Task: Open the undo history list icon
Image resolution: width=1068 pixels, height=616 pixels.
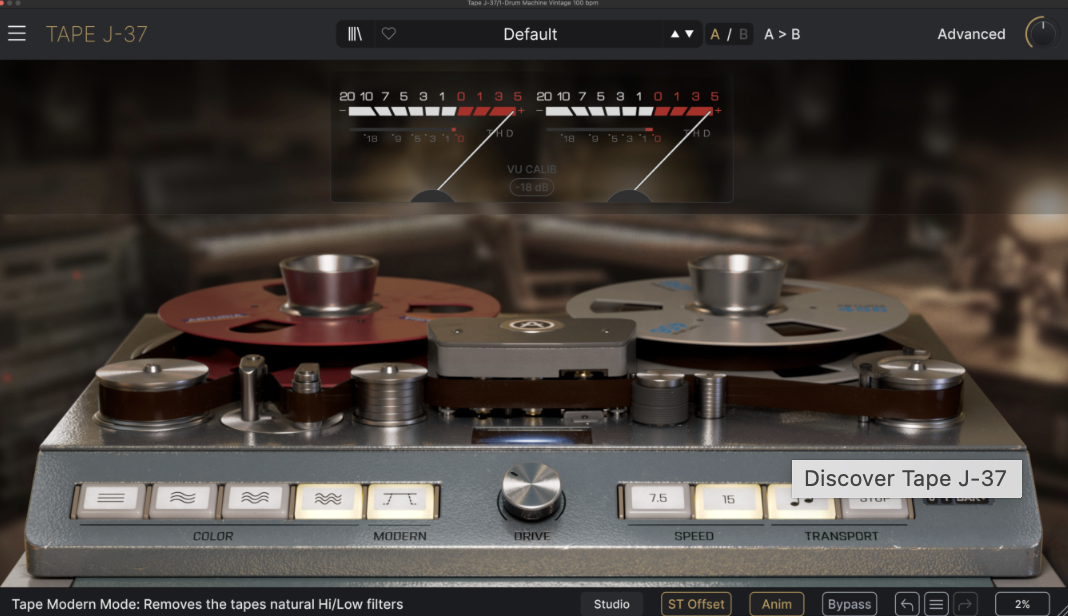Action: (x=936, y=604)
